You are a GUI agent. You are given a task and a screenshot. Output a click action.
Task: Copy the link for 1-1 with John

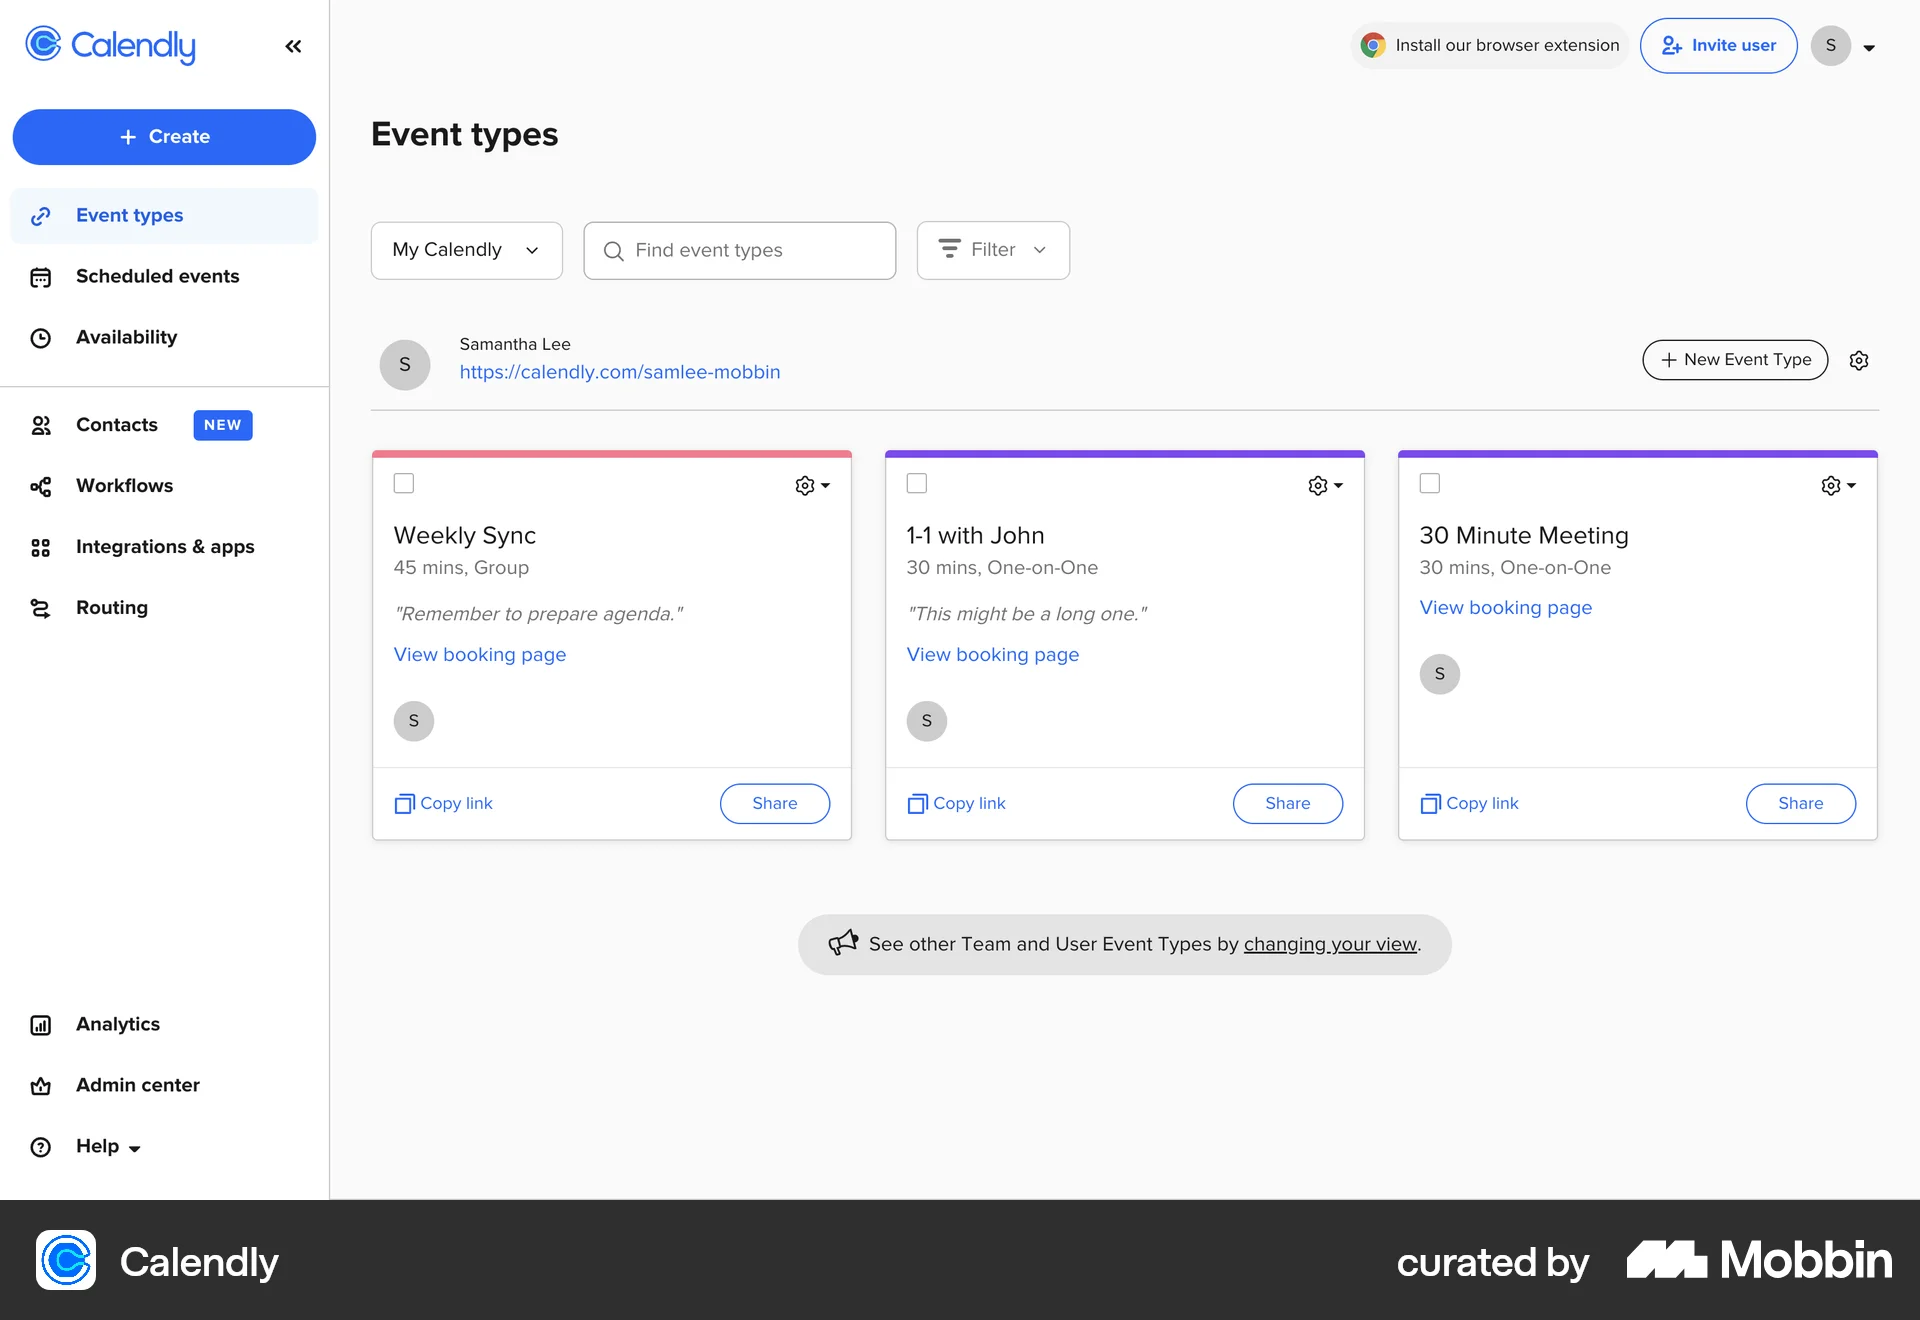coord(956,803)
